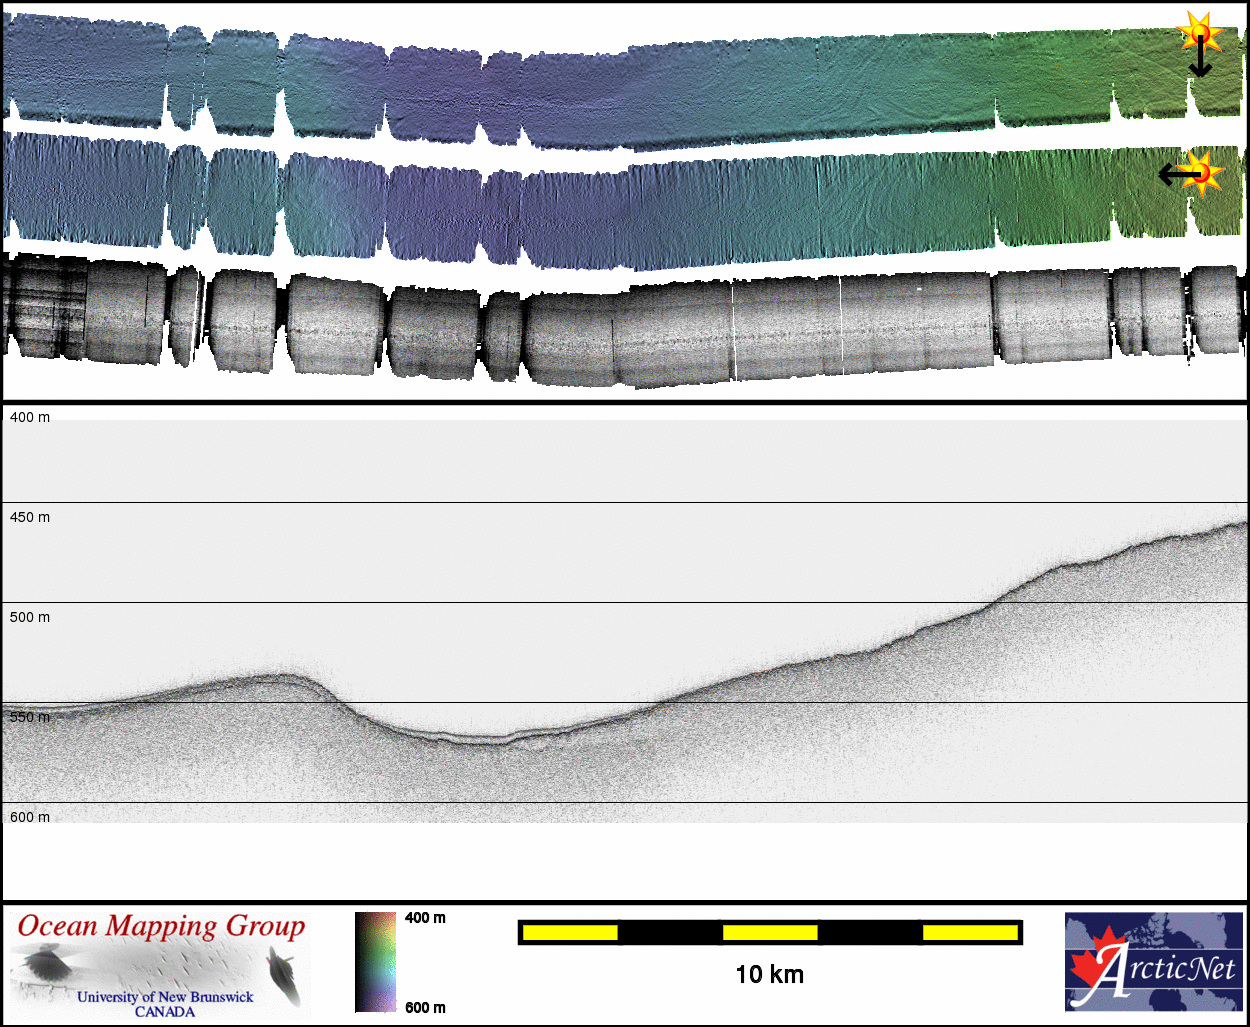Click the black downward illumination arrow

[1200, 62]
